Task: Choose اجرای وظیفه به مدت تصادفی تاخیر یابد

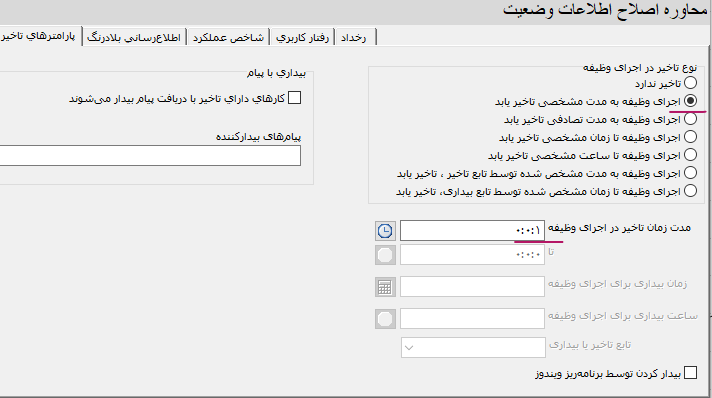Action: click(x=690, y=119)
